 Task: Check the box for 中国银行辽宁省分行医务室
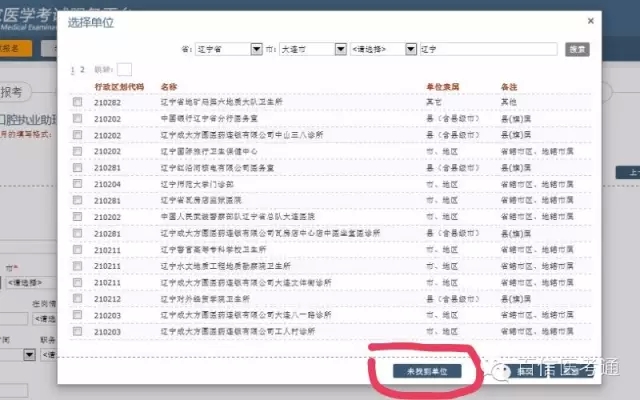tap(78, 118)
